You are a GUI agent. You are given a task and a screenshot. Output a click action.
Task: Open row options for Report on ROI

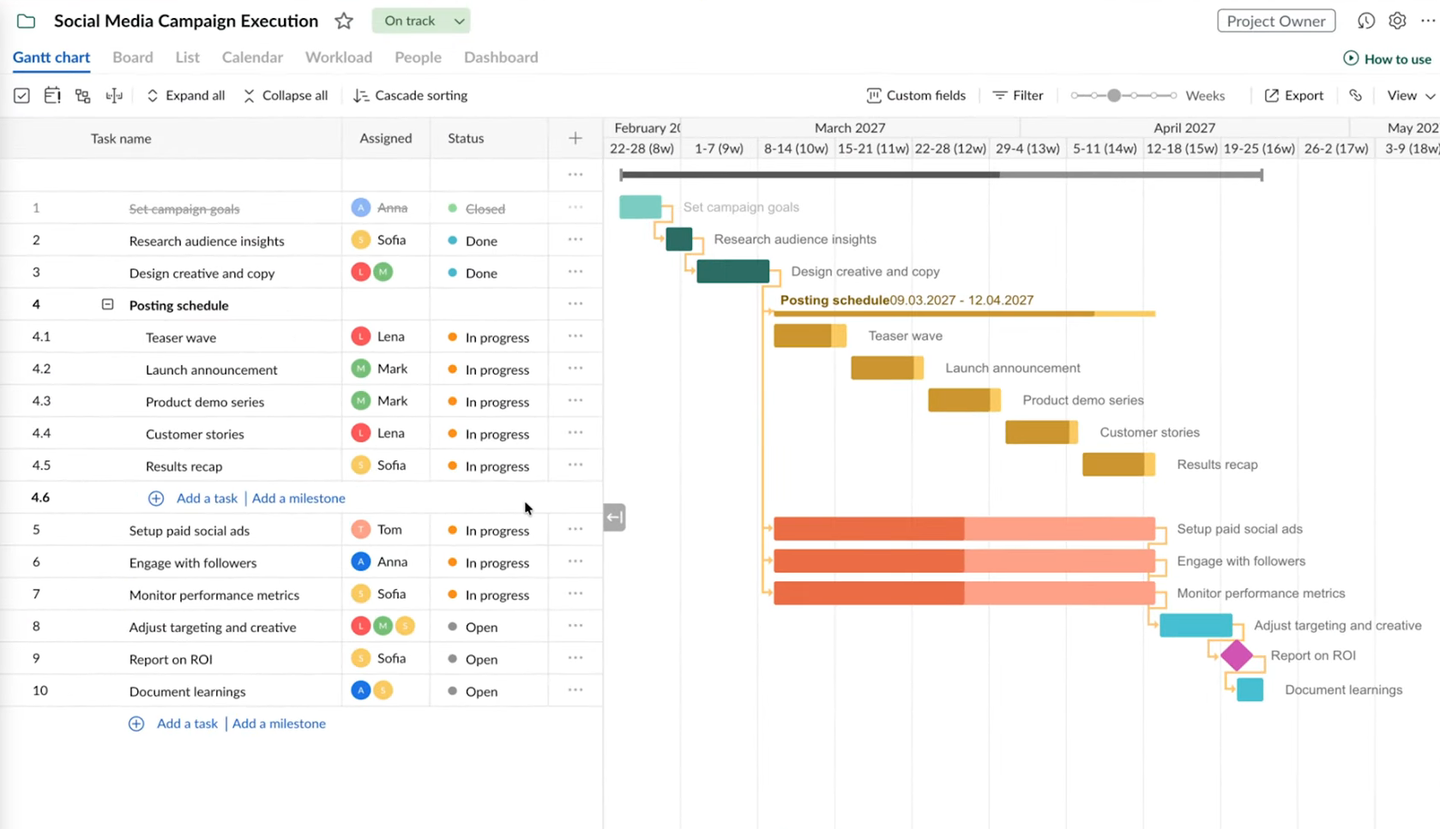point(575,658)
